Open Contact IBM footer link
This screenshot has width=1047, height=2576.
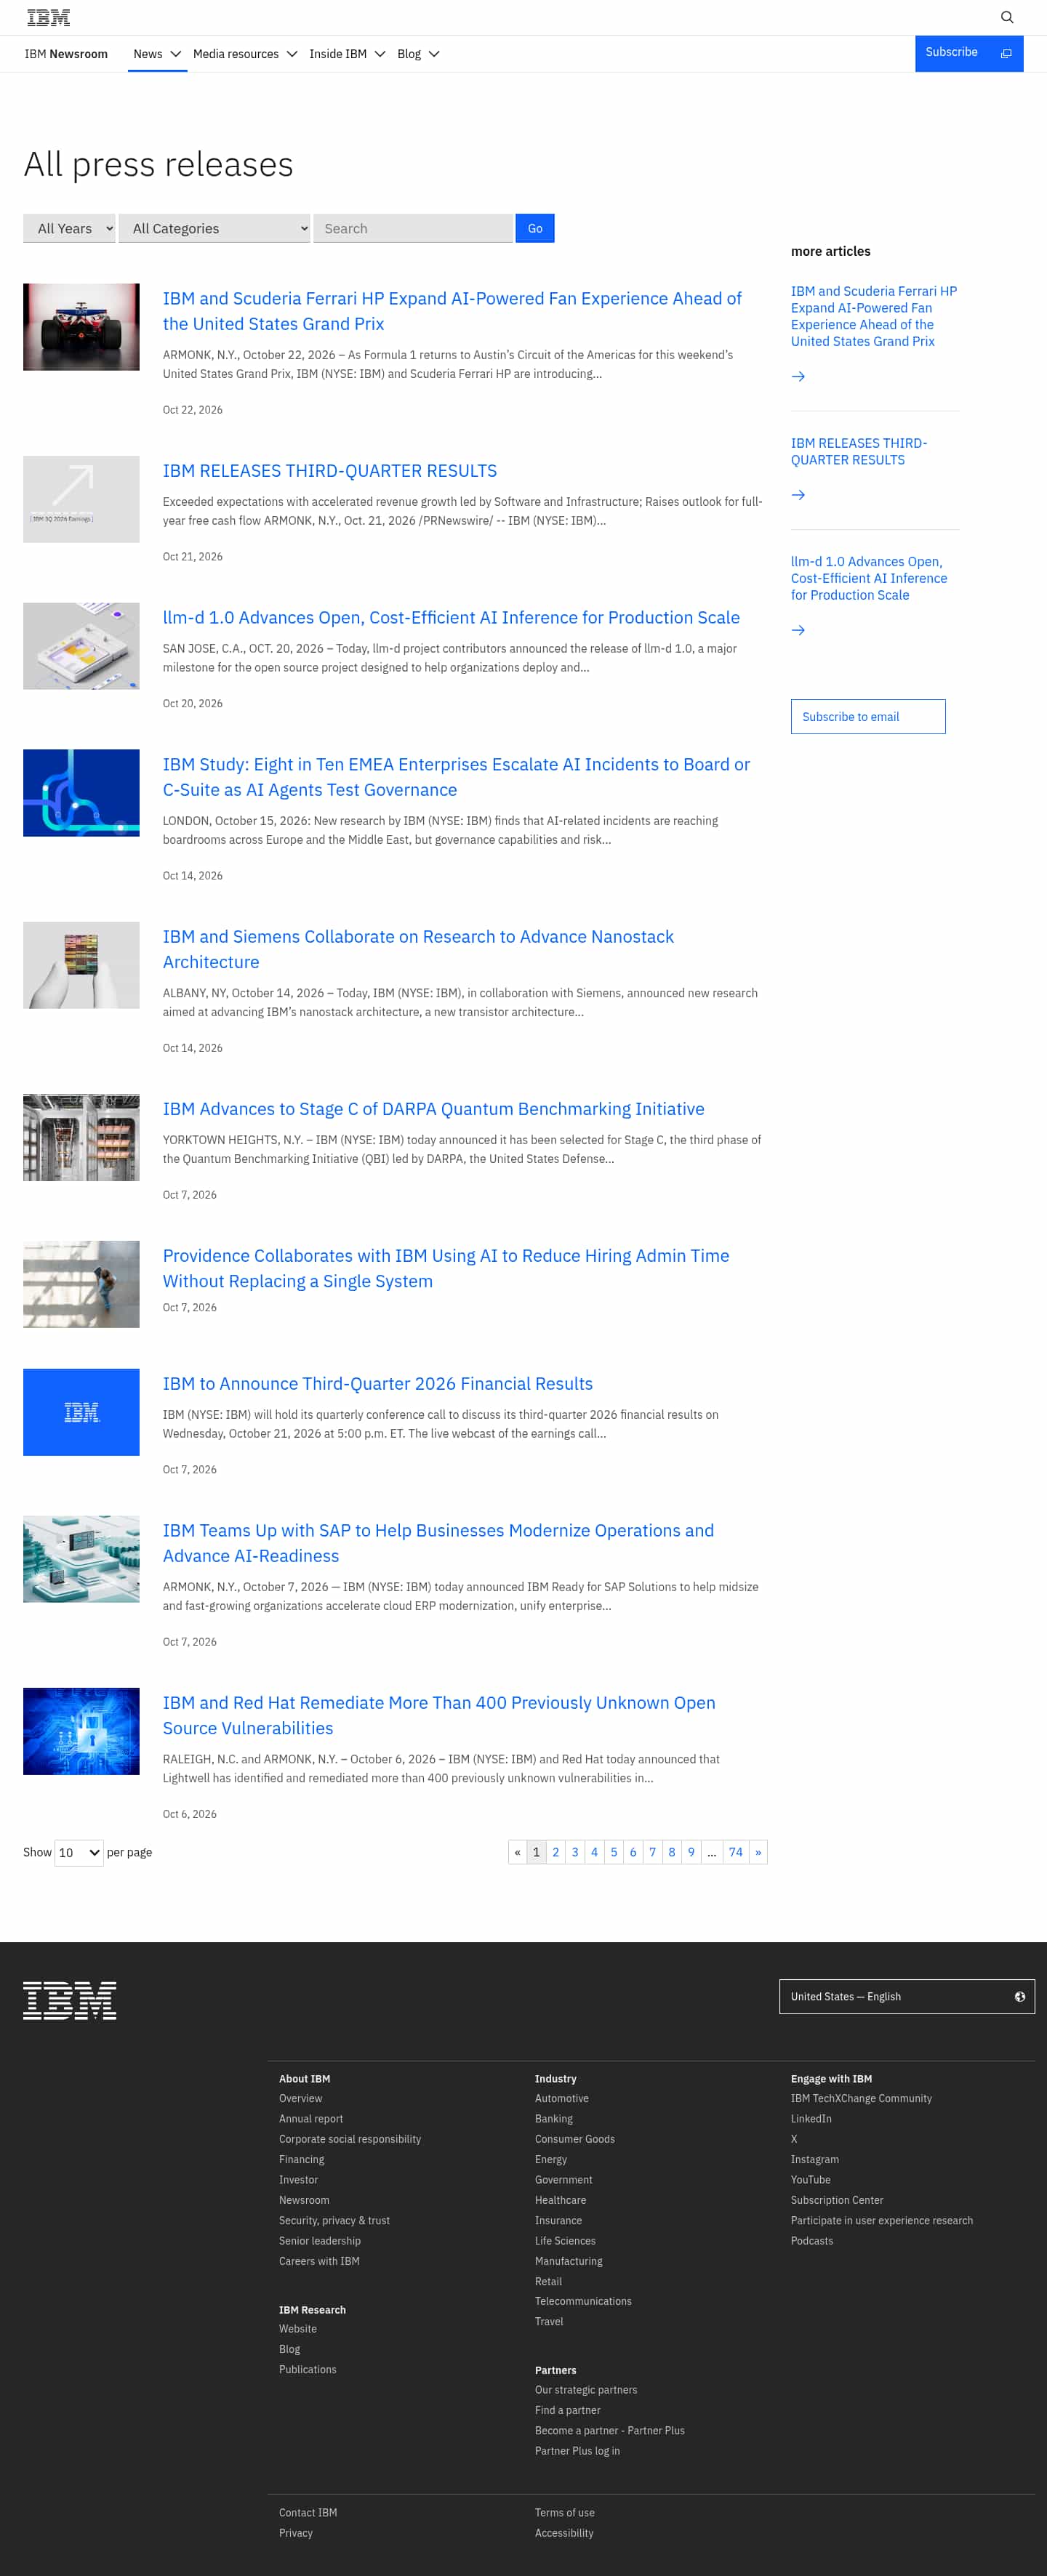pos(308,2512)
